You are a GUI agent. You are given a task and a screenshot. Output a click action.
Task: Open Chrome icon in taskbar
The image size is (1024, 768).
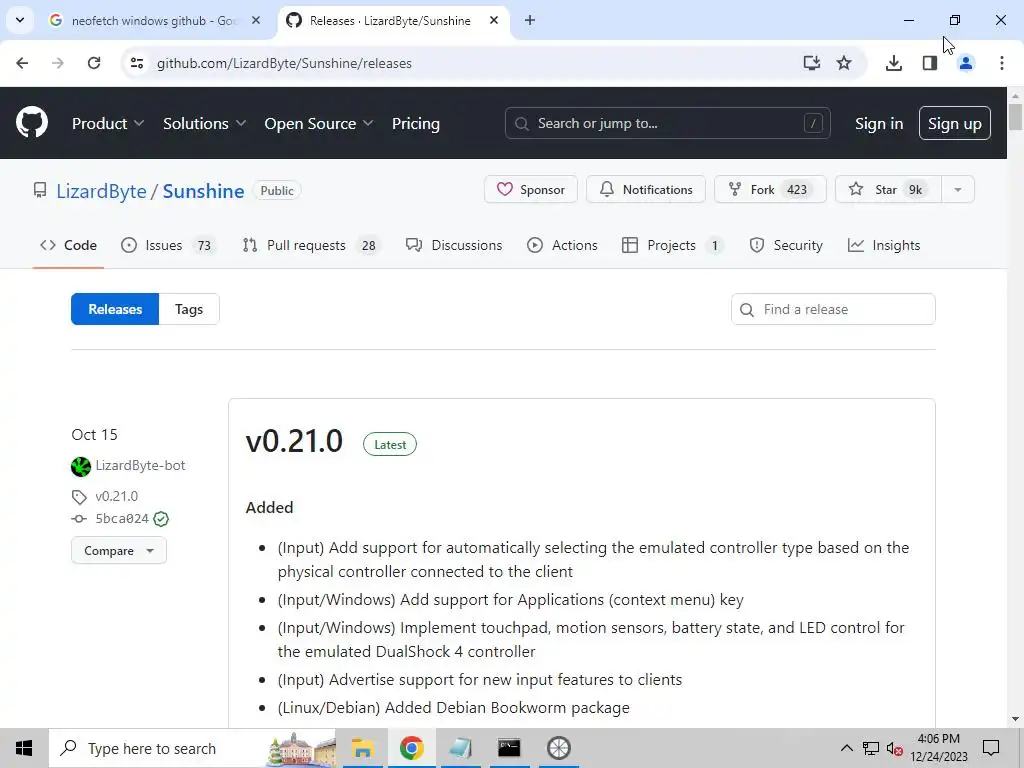(411, 748)
